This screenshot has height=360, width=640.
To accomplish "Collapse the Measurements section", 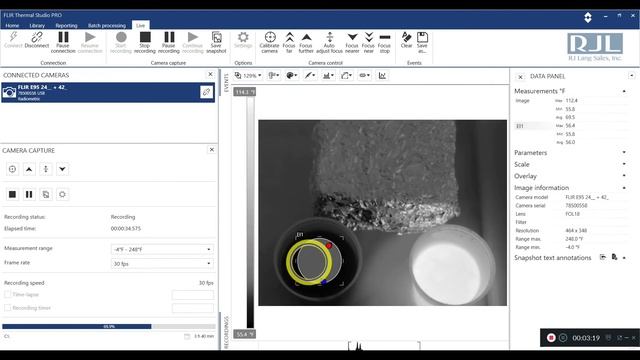I will pos(624,91).
